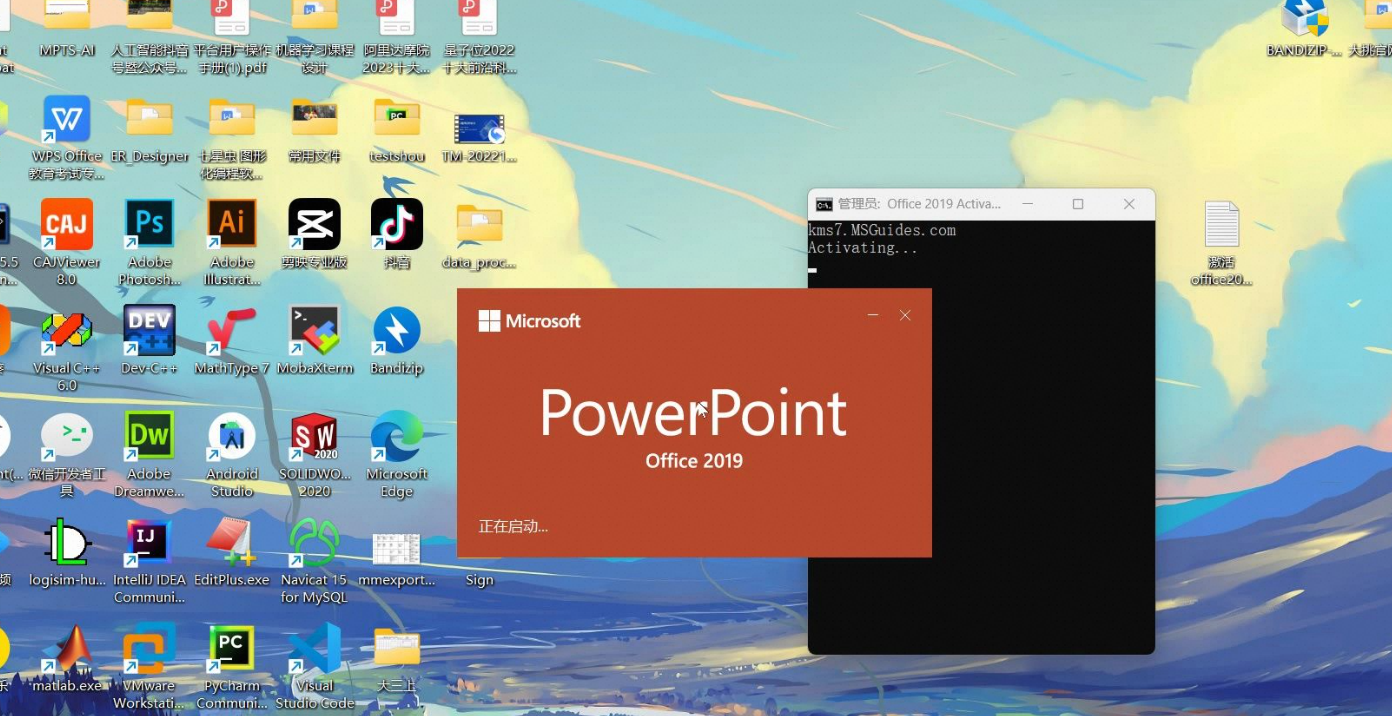Click the command prompt title bar icon

pos(824,204)
